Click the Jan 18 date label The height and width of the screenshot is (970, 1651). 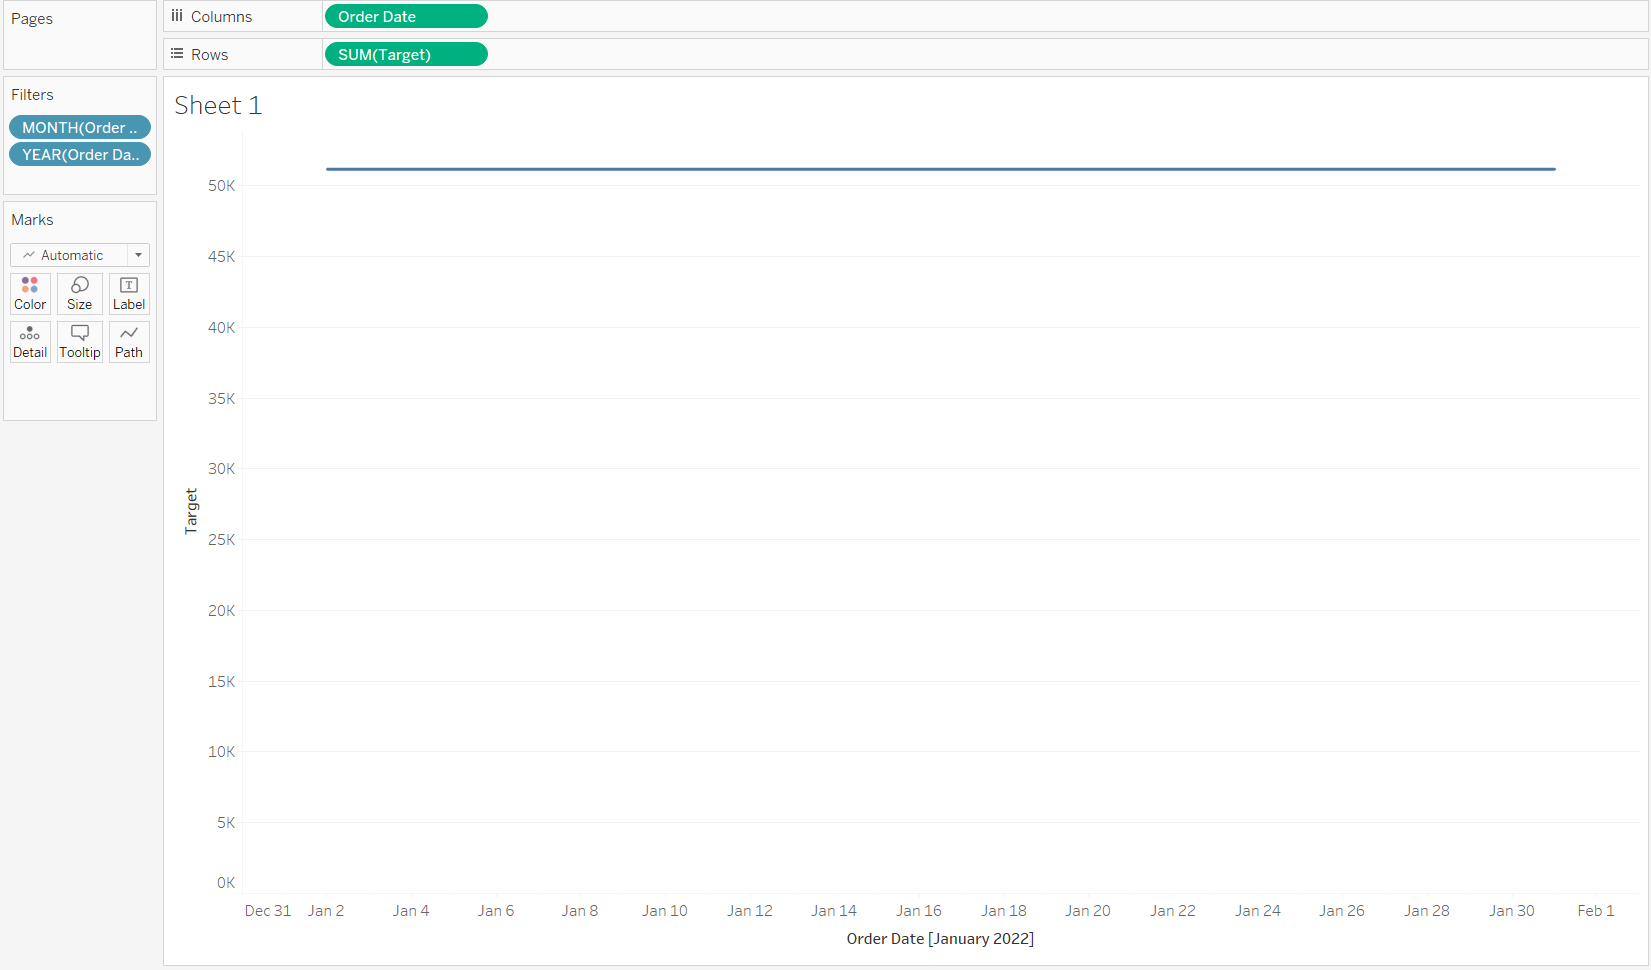tap(1004, 910)
